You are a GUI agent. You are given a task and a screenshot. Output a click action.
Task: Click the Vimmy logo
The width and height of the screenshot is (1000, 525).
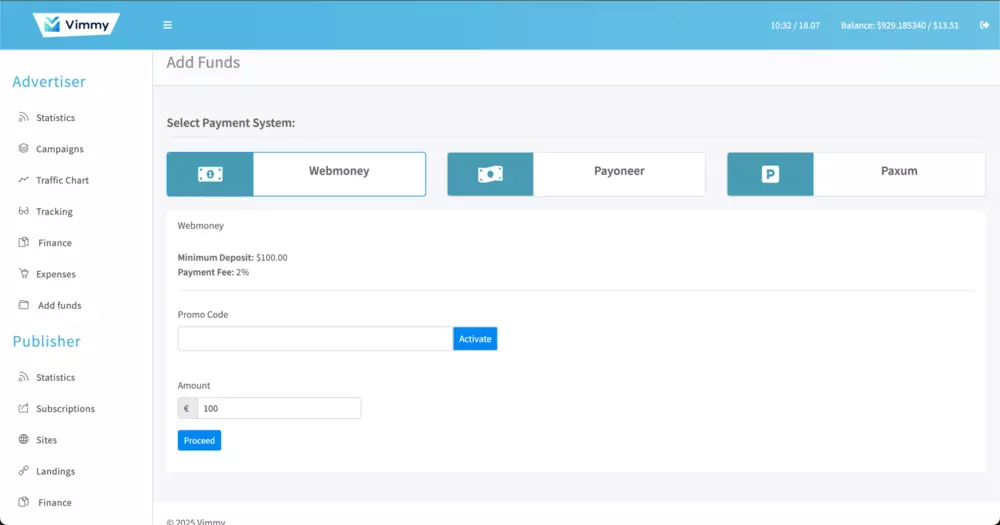click(x=76, y=25)
